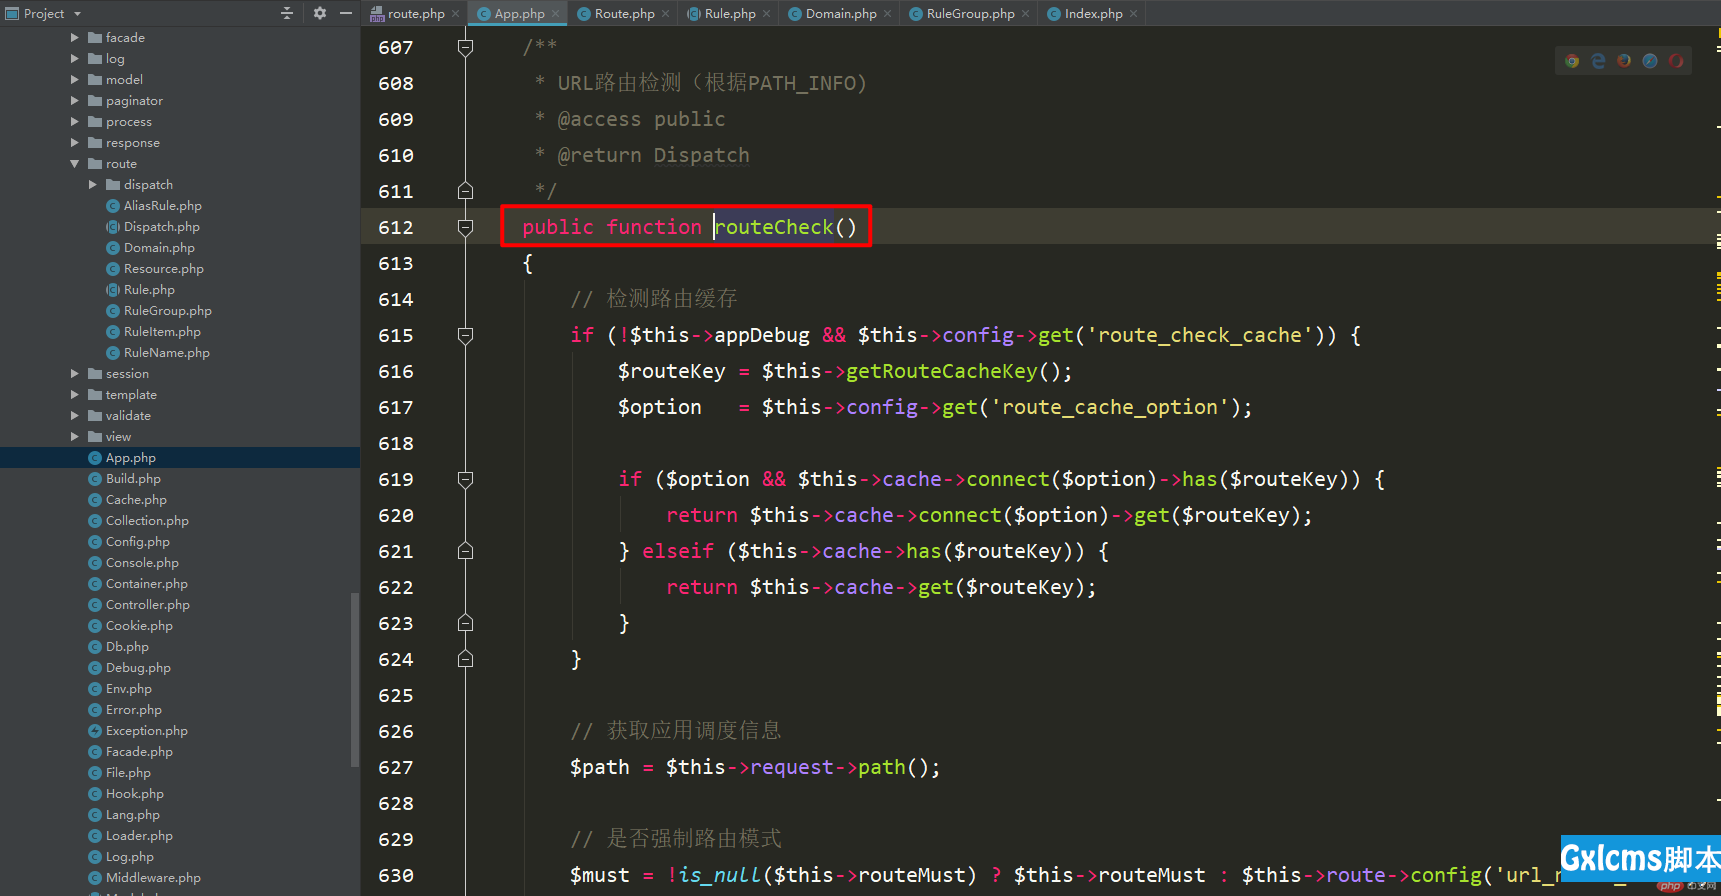Collapse the route folder
The width and height of the screenshot is (1721, 896).
pos(75,163)
